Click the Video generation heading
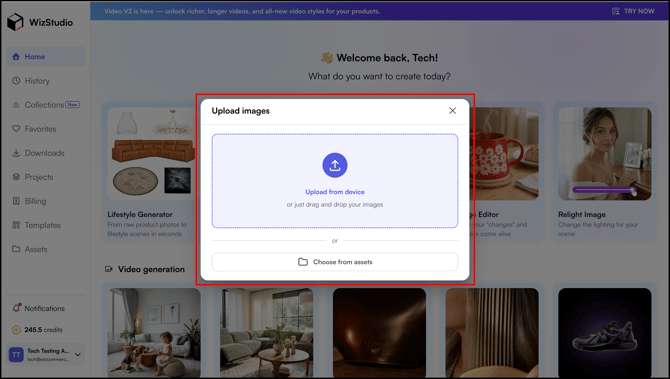This screenshot has height=379, width=670. pos(151,269)
